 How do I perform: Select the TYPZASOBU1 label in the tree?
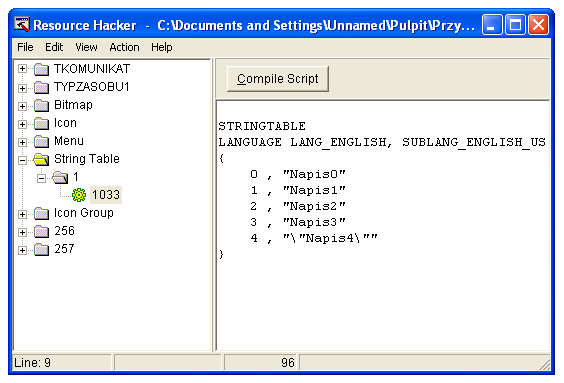coord(91,87)
